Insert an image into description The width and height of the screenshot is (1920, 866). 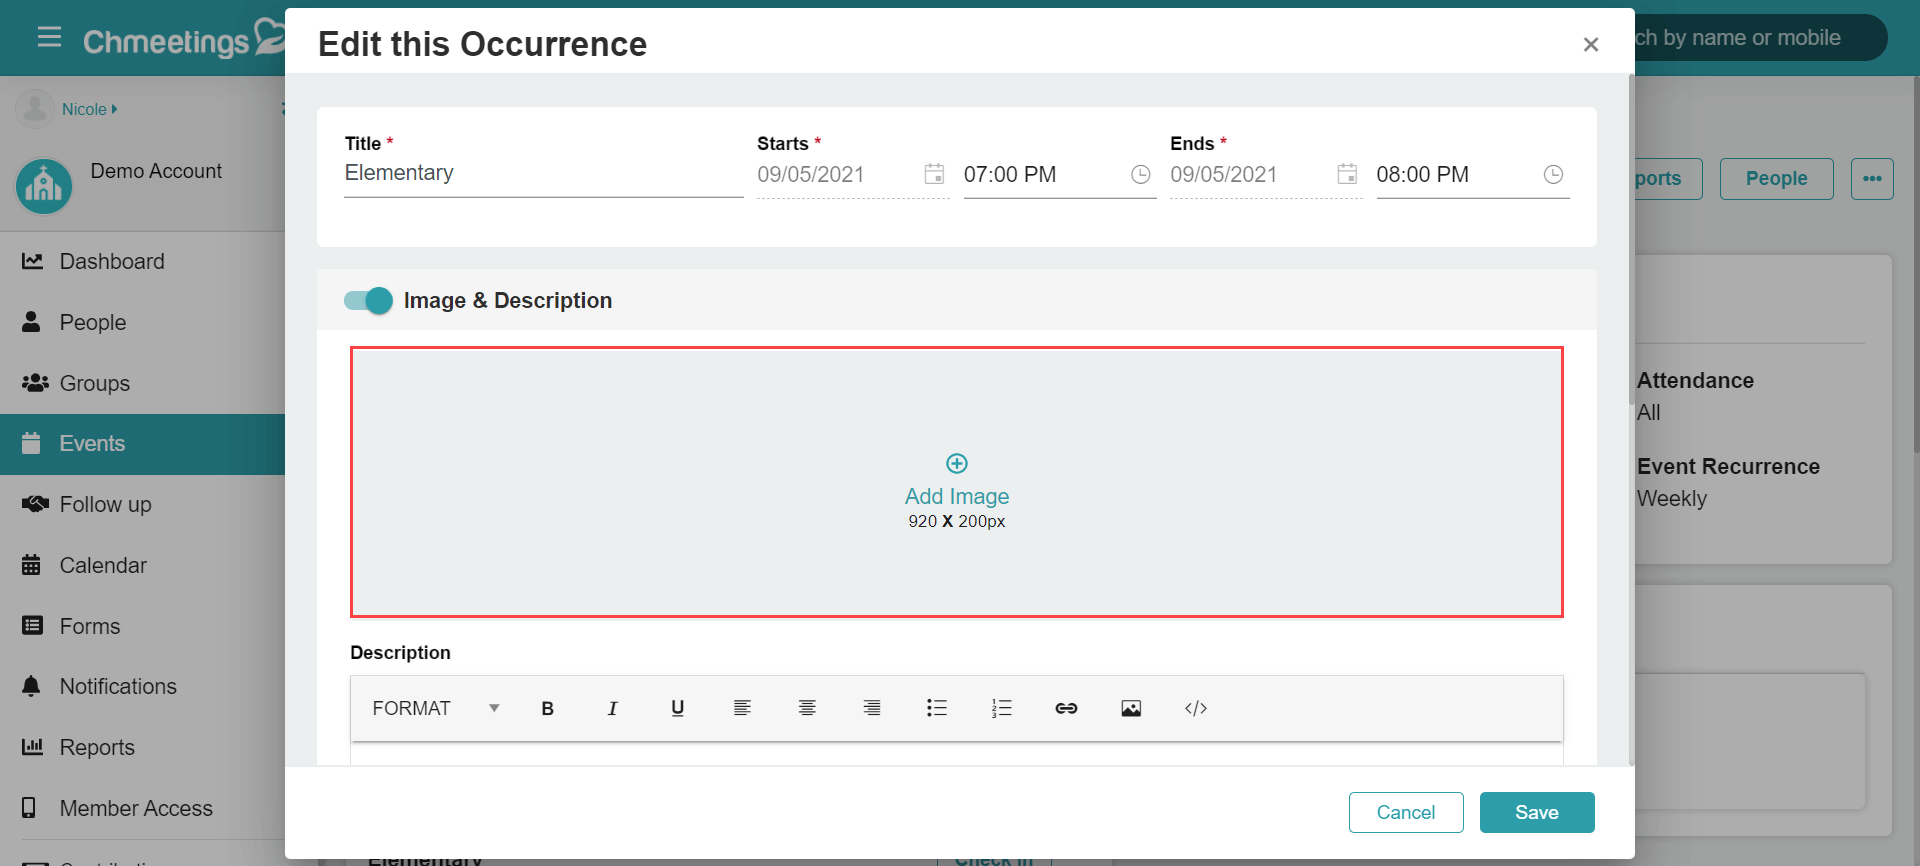(x=1131, y=708)
